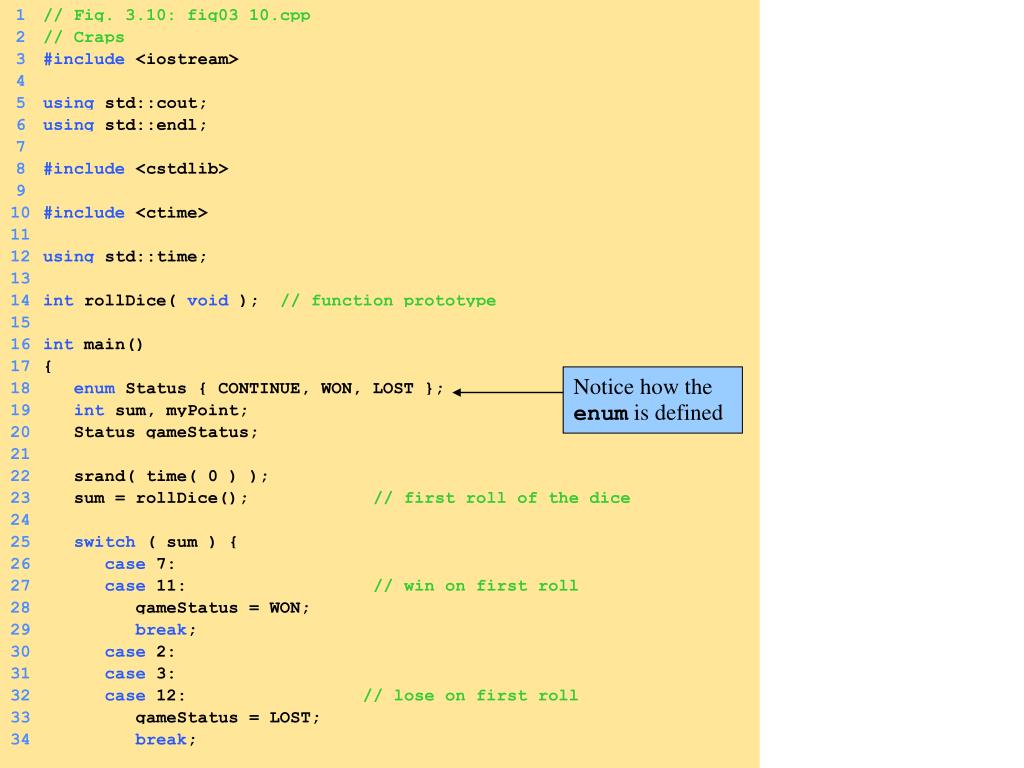Click the comment '// Fig. 3.10: fig03 10.cpp'
The image size is (1024, 768).
pos(176,15)
